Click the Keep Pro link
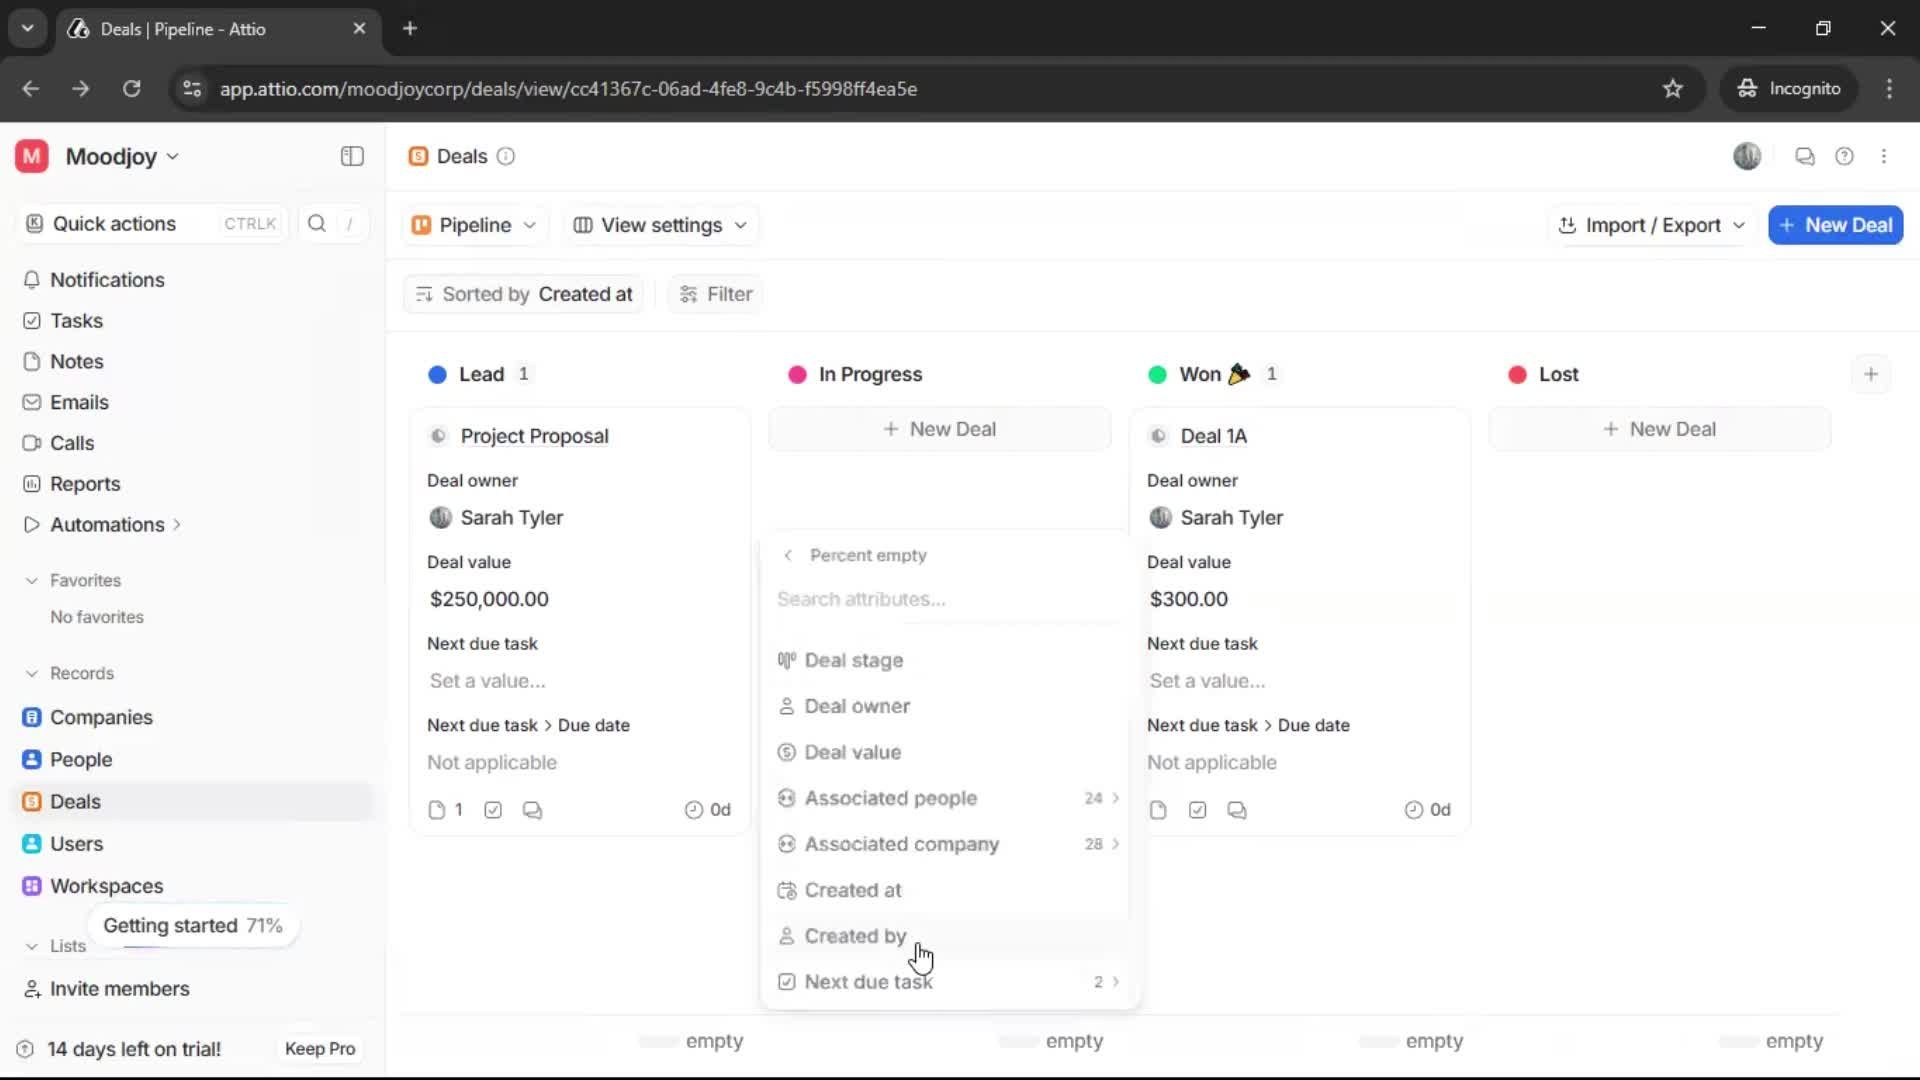The width and height of the screenshot is (1920, 1080). tap(320, 1049)
